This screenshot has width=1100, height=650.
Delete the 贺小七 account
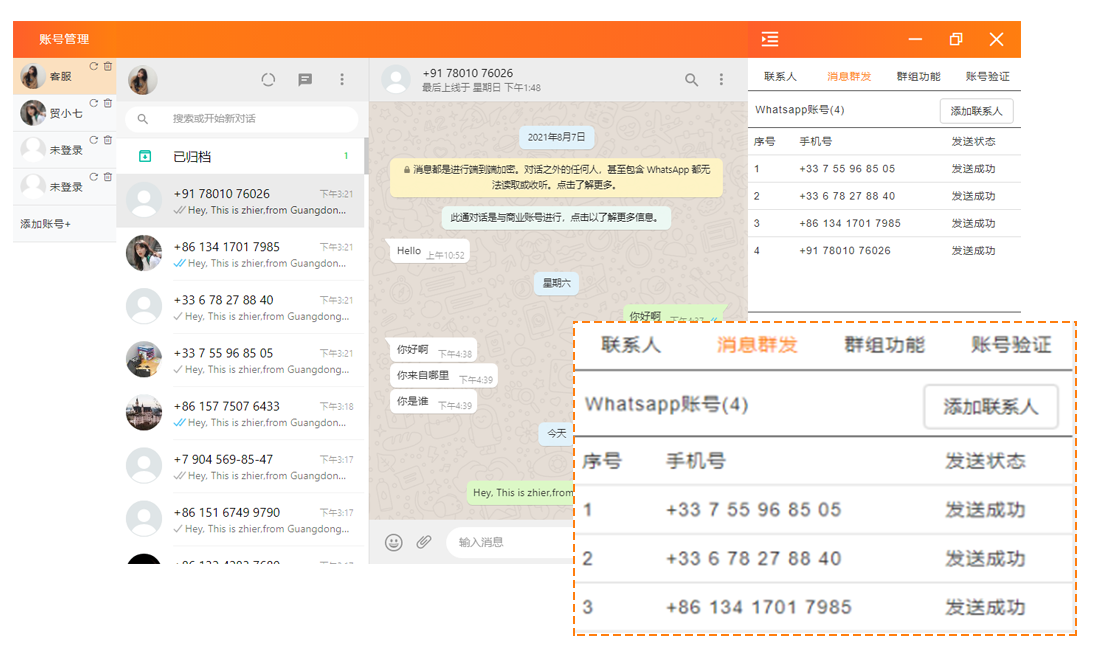coord(108,103)
